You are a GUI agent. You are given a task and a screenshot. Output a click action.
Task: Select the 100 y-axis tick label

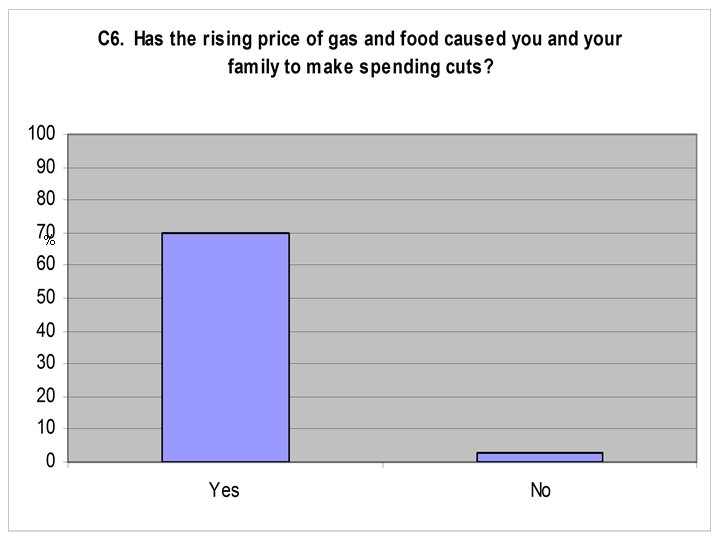pos(41,134)
